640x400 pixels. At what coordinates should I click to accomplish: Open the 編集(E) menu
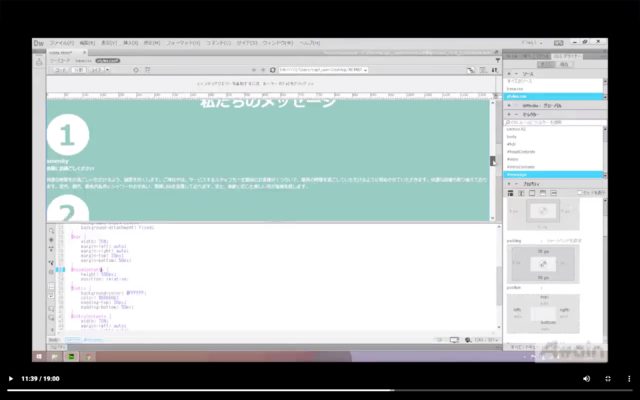point(87,43)
